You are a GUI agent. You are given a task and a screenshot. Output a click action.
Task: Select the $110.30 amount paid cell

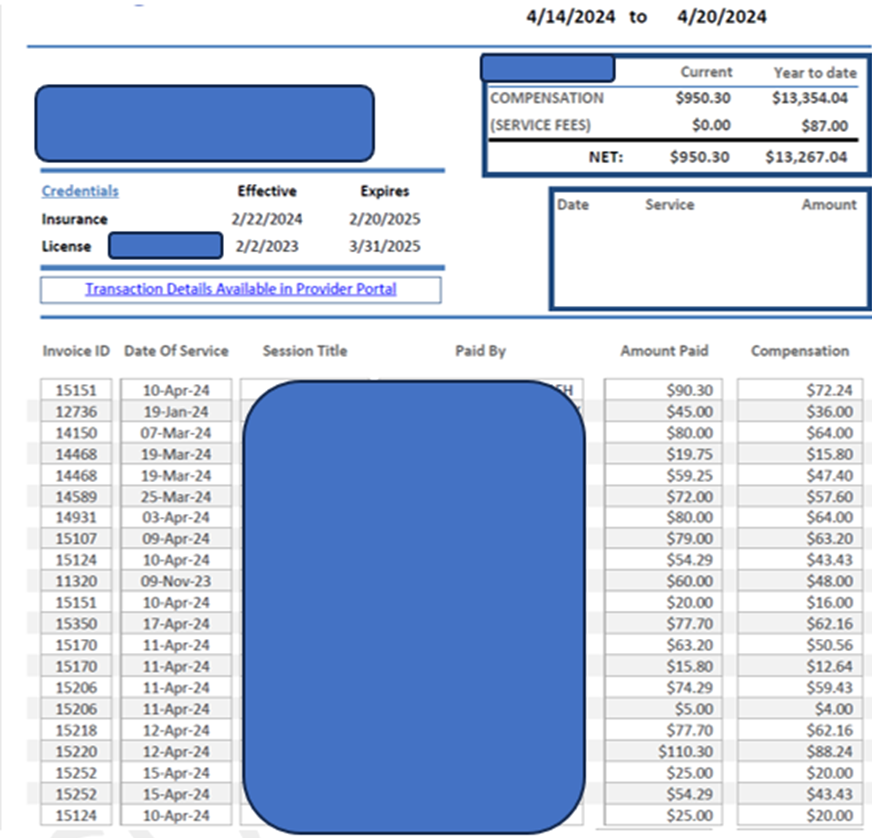click(x=664, y=751)
